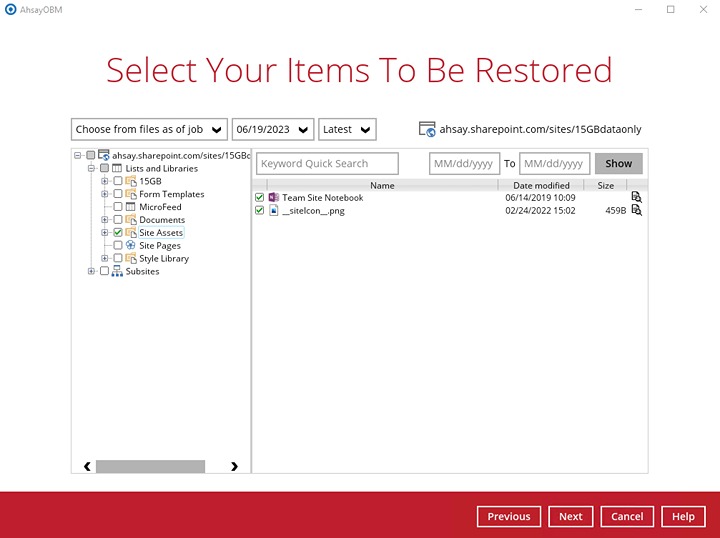Image resolution: width=720 pixels, height=538 pixels.
Task: Check the Form Templates checkbox
Action: point(118,194)
